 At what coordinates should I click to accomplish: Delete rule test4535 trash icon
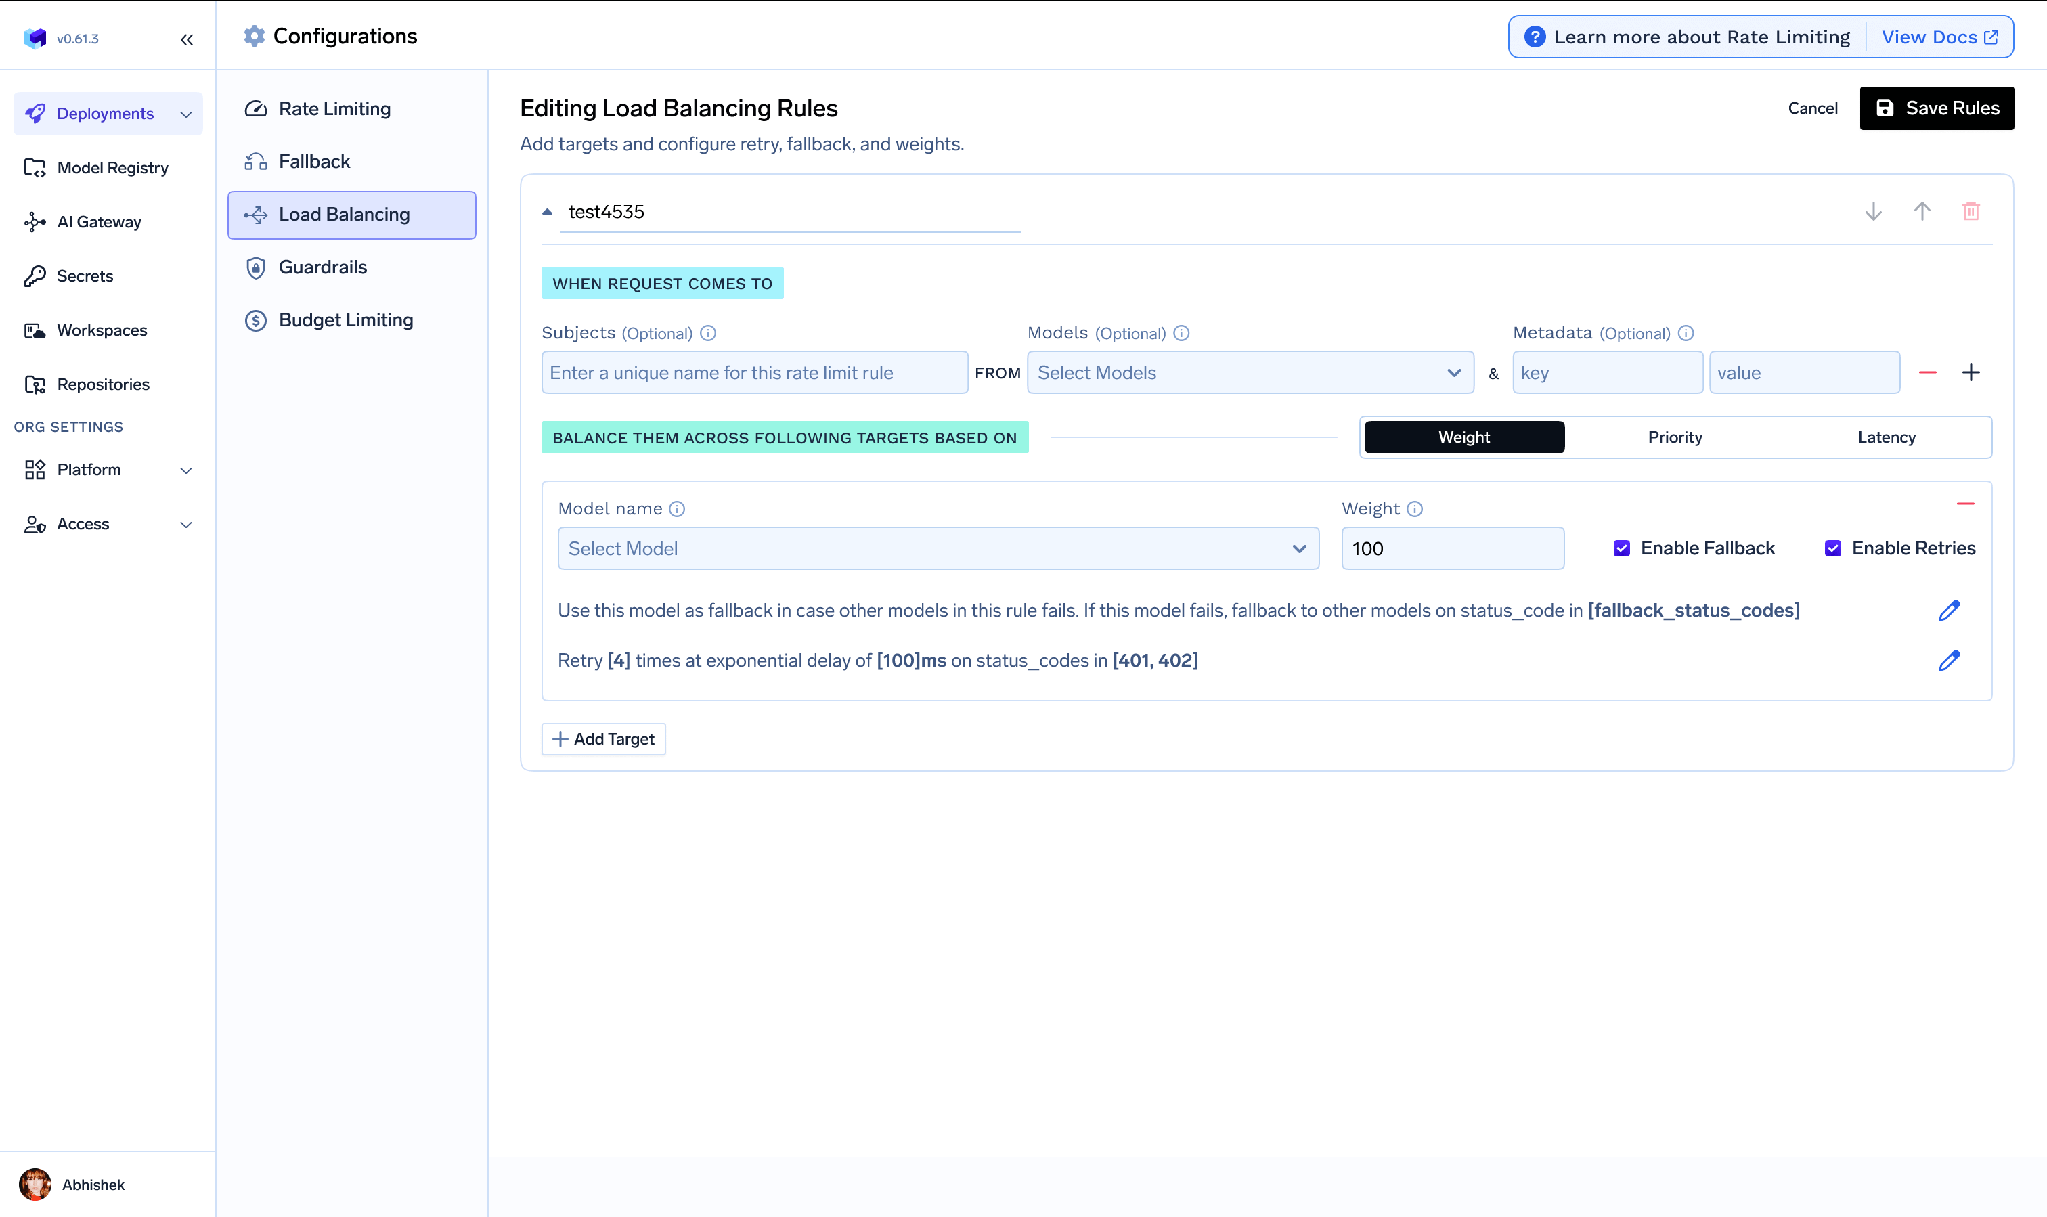pyautogui.click(x=1971, y=211)
